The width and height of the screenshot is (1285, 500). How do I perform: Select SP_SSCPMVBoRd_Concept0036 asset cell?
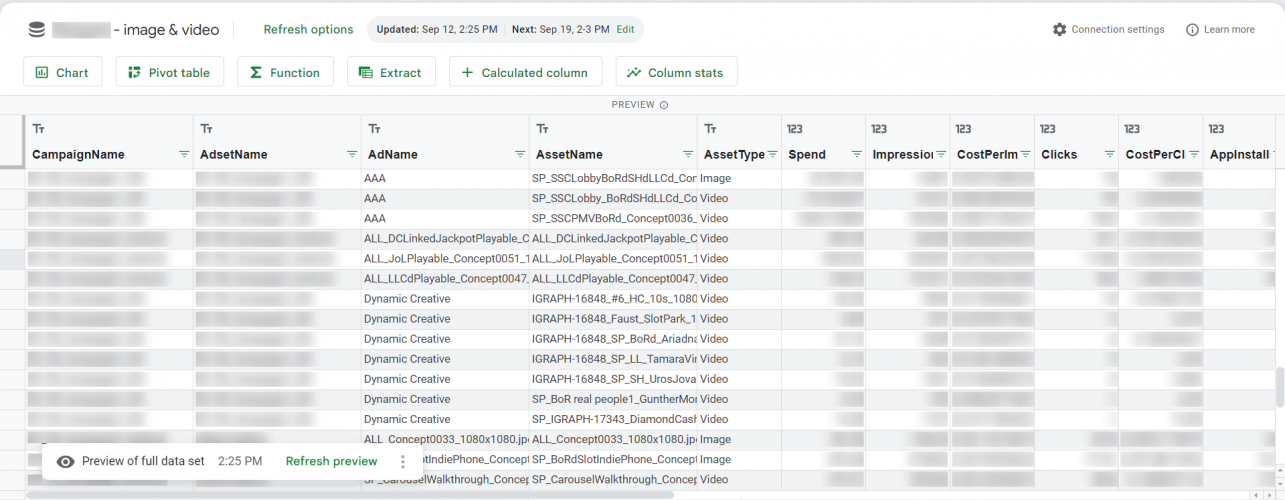[613, 219]
